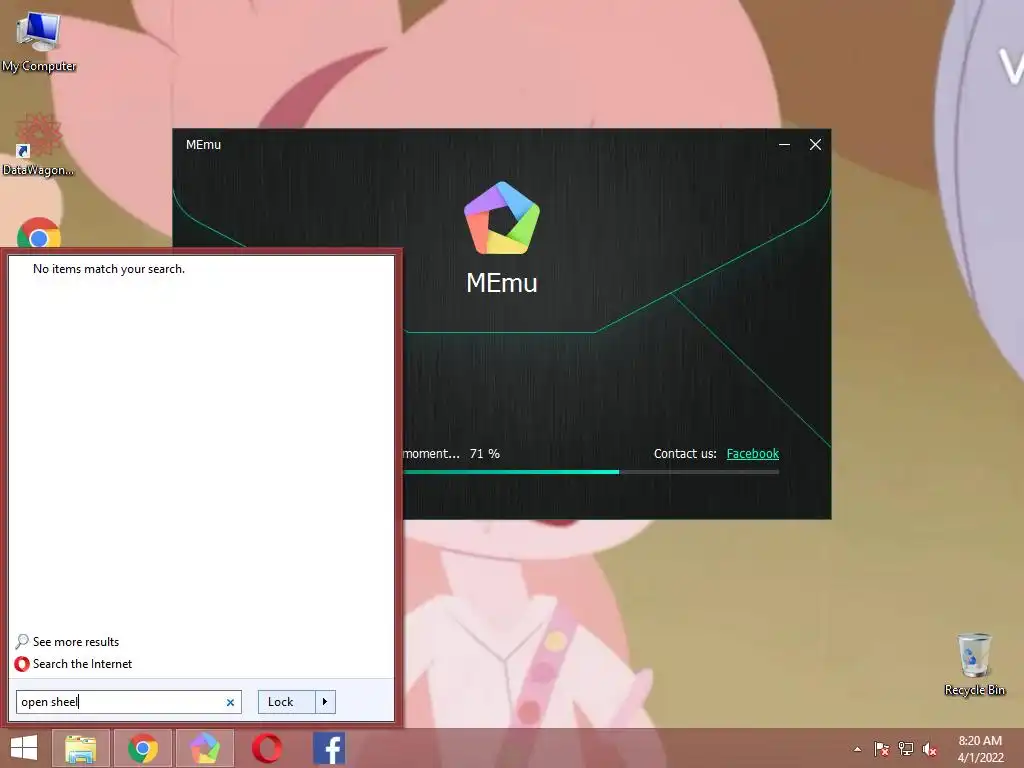
Task: Click the MEmu pentagon logo
Action: tap(502, 218)
